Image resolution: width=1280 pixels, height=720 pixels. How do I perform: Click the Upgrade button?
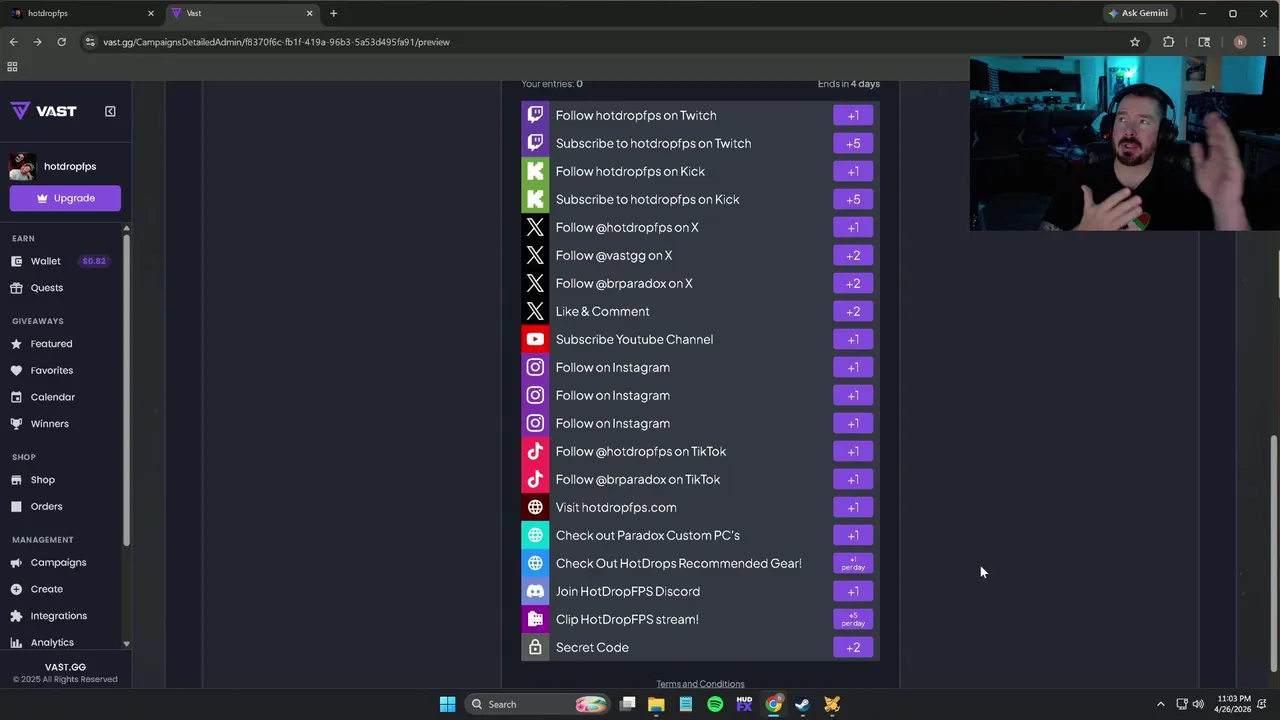[x=65, y=198]
